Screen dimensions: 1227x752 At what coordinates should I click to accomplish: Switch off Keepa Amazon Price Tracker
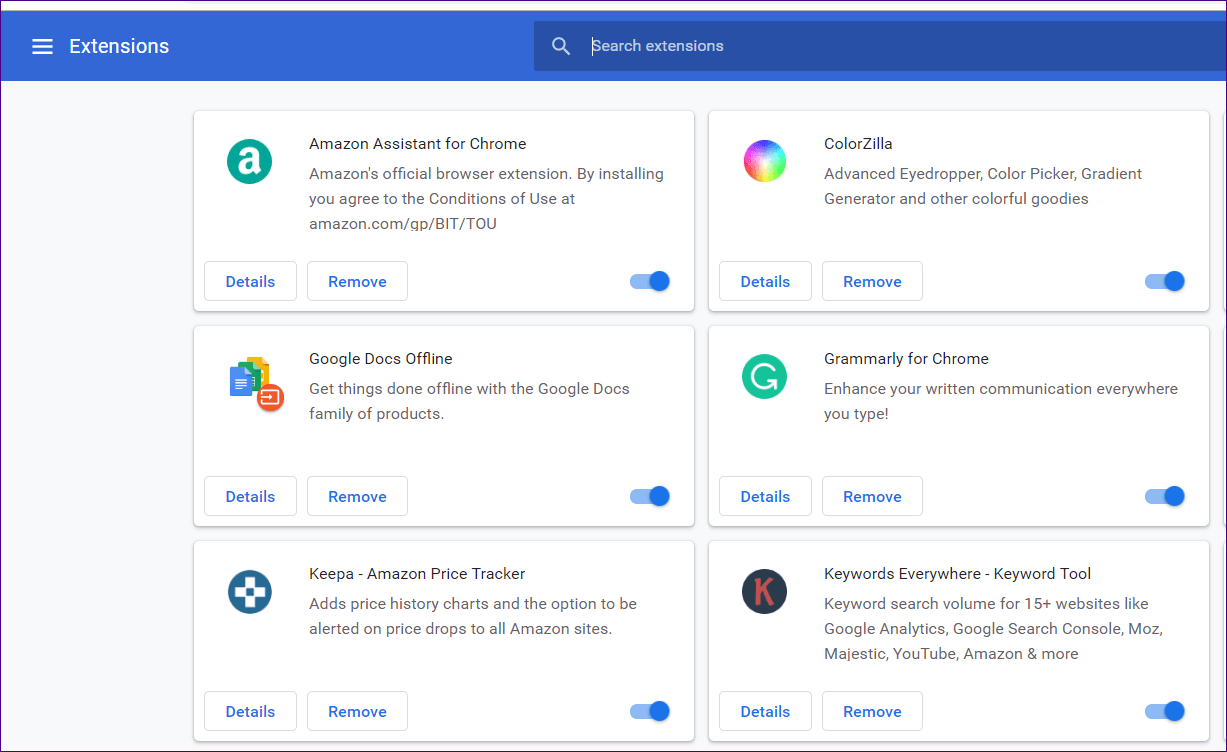pyautogui.click(x=650, y=711)
